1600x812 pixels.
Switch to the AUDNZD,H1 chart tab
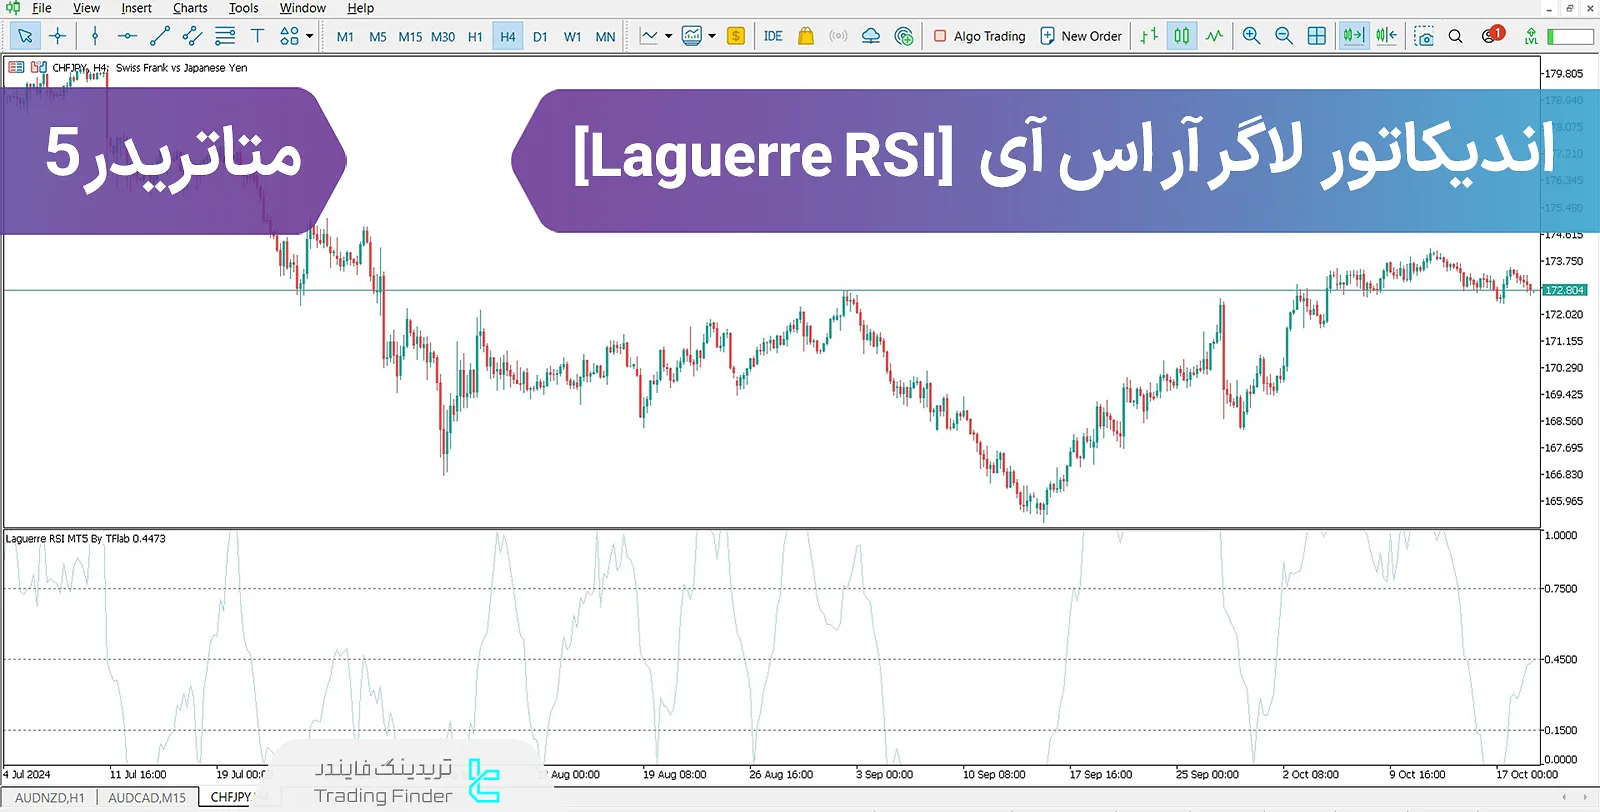click(50, 798)
